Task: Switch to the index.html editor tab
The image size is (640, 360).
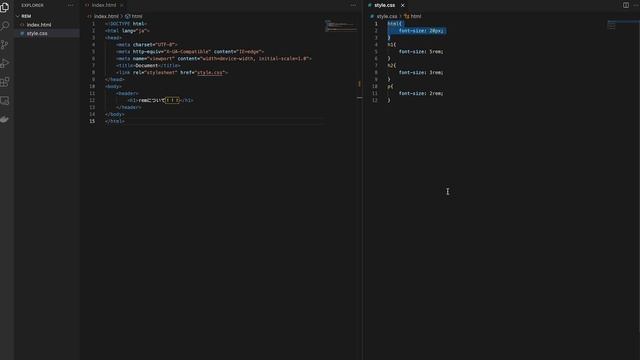Action: tap(104, 5)
